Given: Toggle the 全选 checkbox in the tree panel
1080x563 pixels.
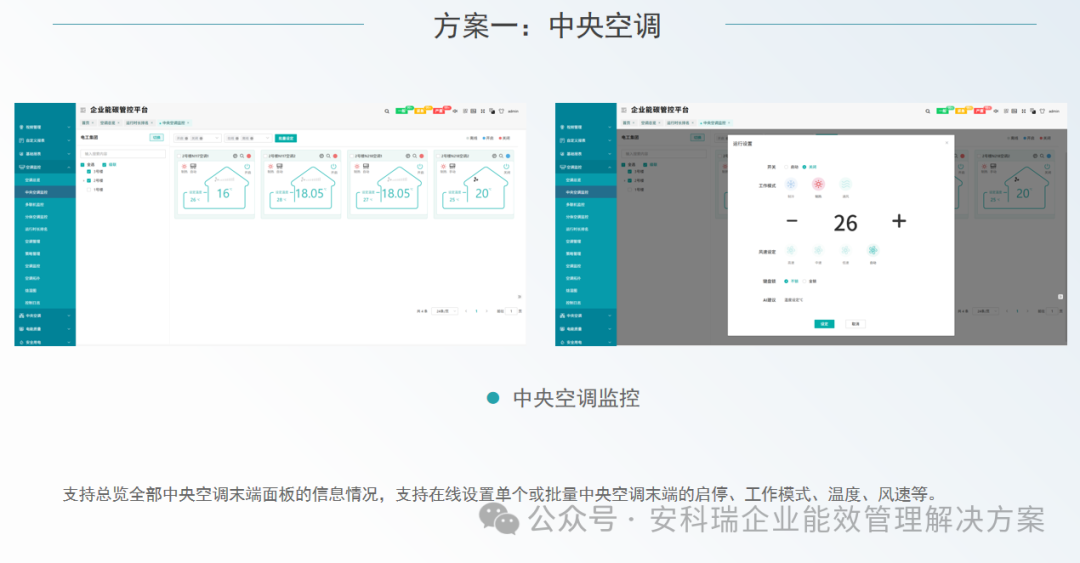Looking at the screenshot, I should pyautogui.click(x=83, y=165).
